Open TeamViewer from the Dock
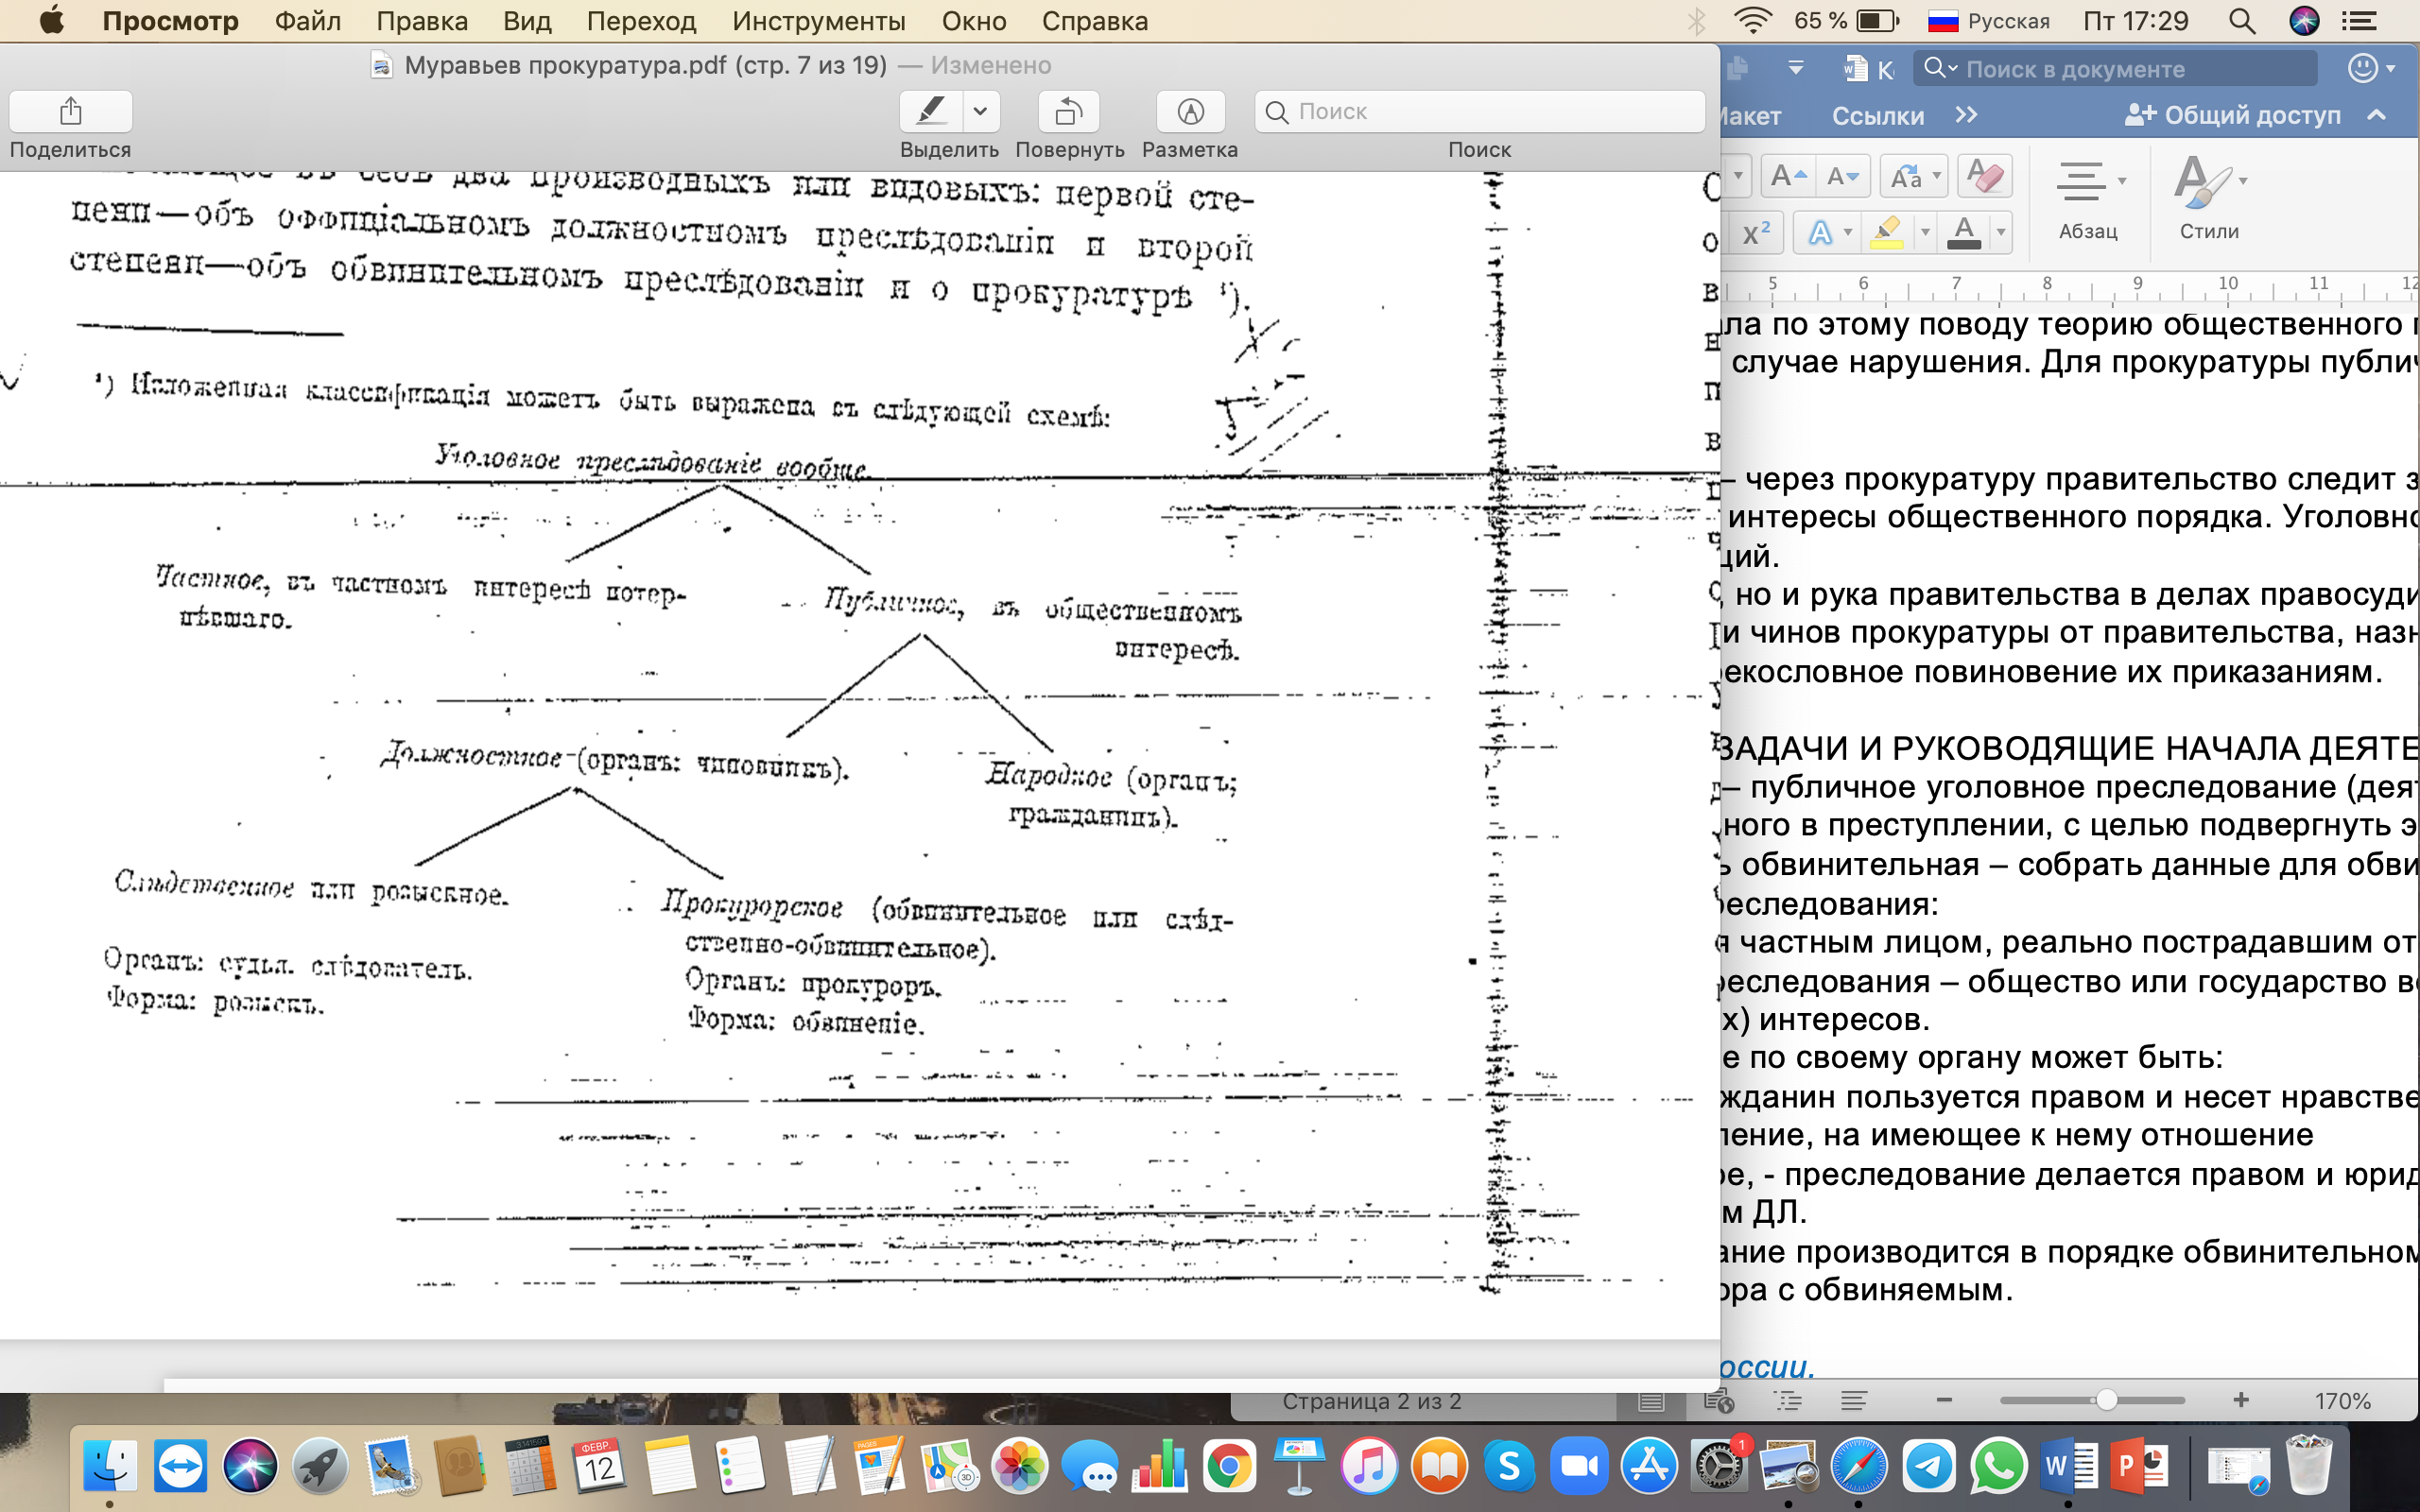 (x=180, y=1466)
